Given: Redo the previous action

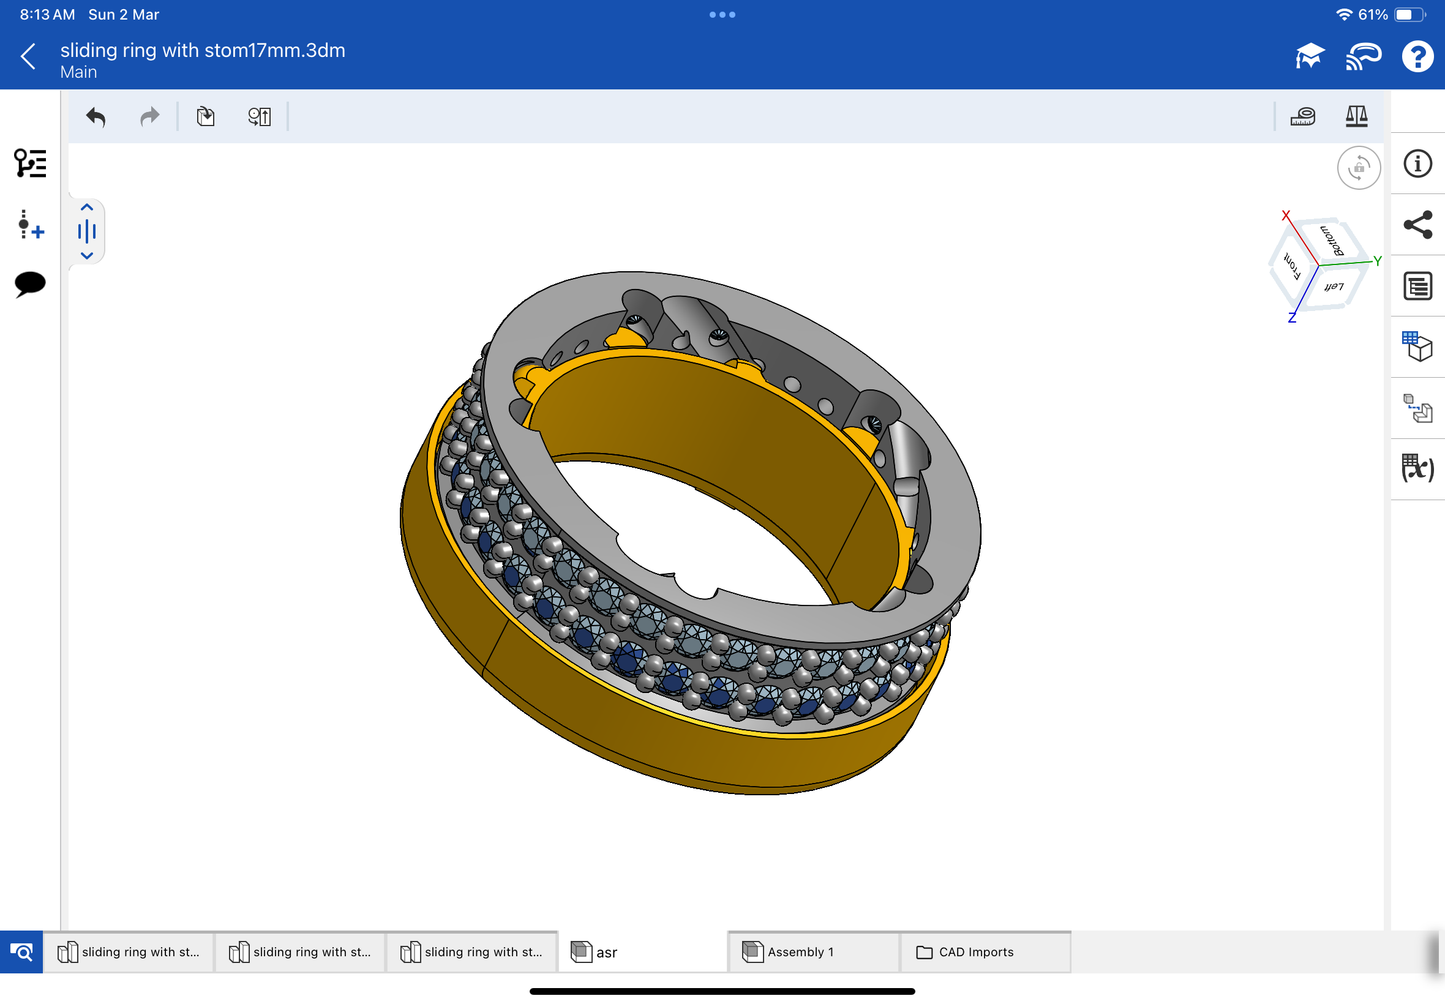Looking at the screenshot, I should pyautogui.click(x=149, y=117).
